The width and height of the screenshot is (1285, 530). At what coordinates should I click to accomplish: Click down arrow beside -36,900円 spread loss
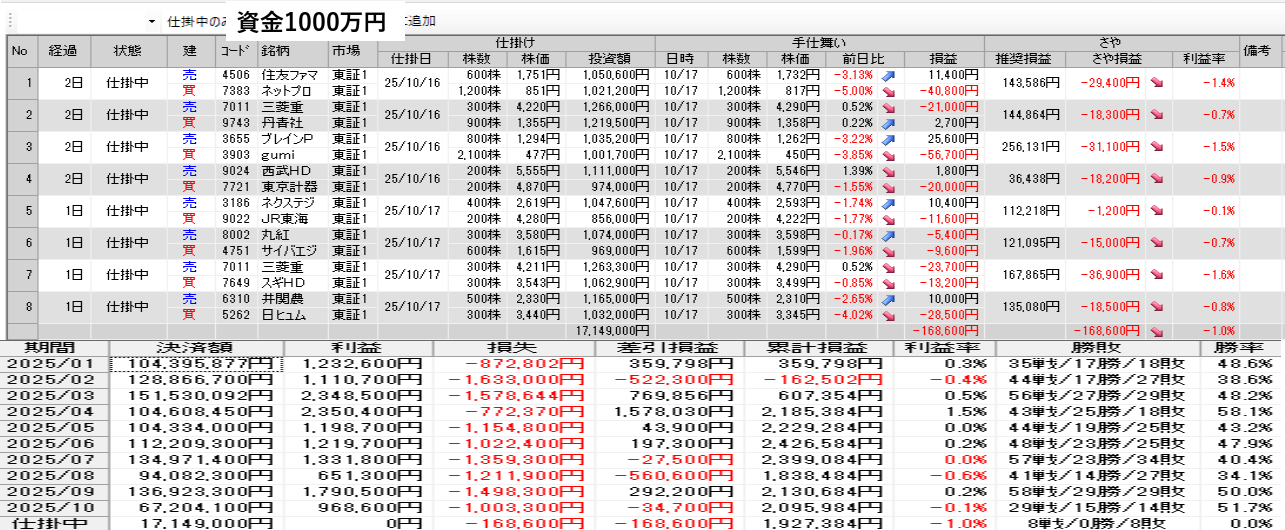click(x=1157, y=275)
